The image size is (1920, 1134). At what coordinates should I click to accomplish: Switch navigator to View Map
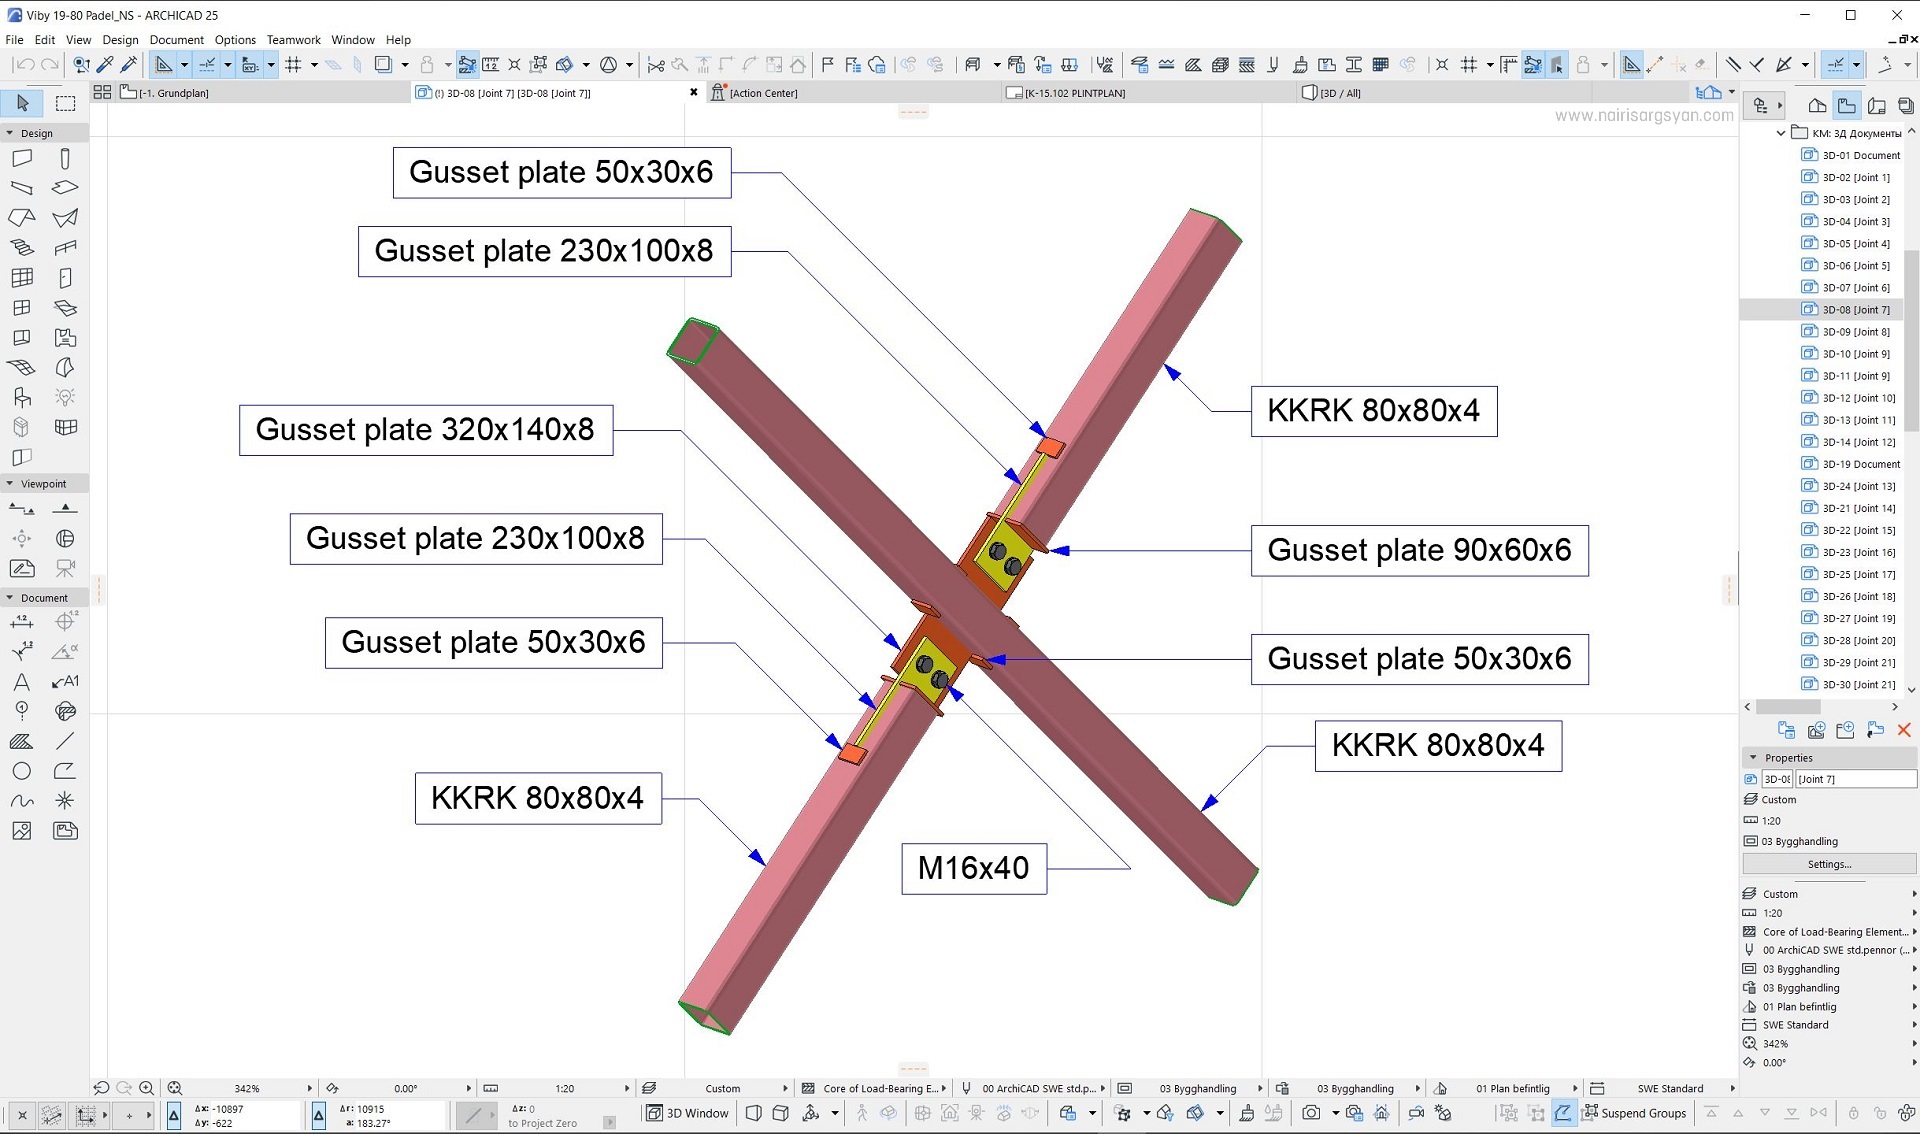point(1847,105)
